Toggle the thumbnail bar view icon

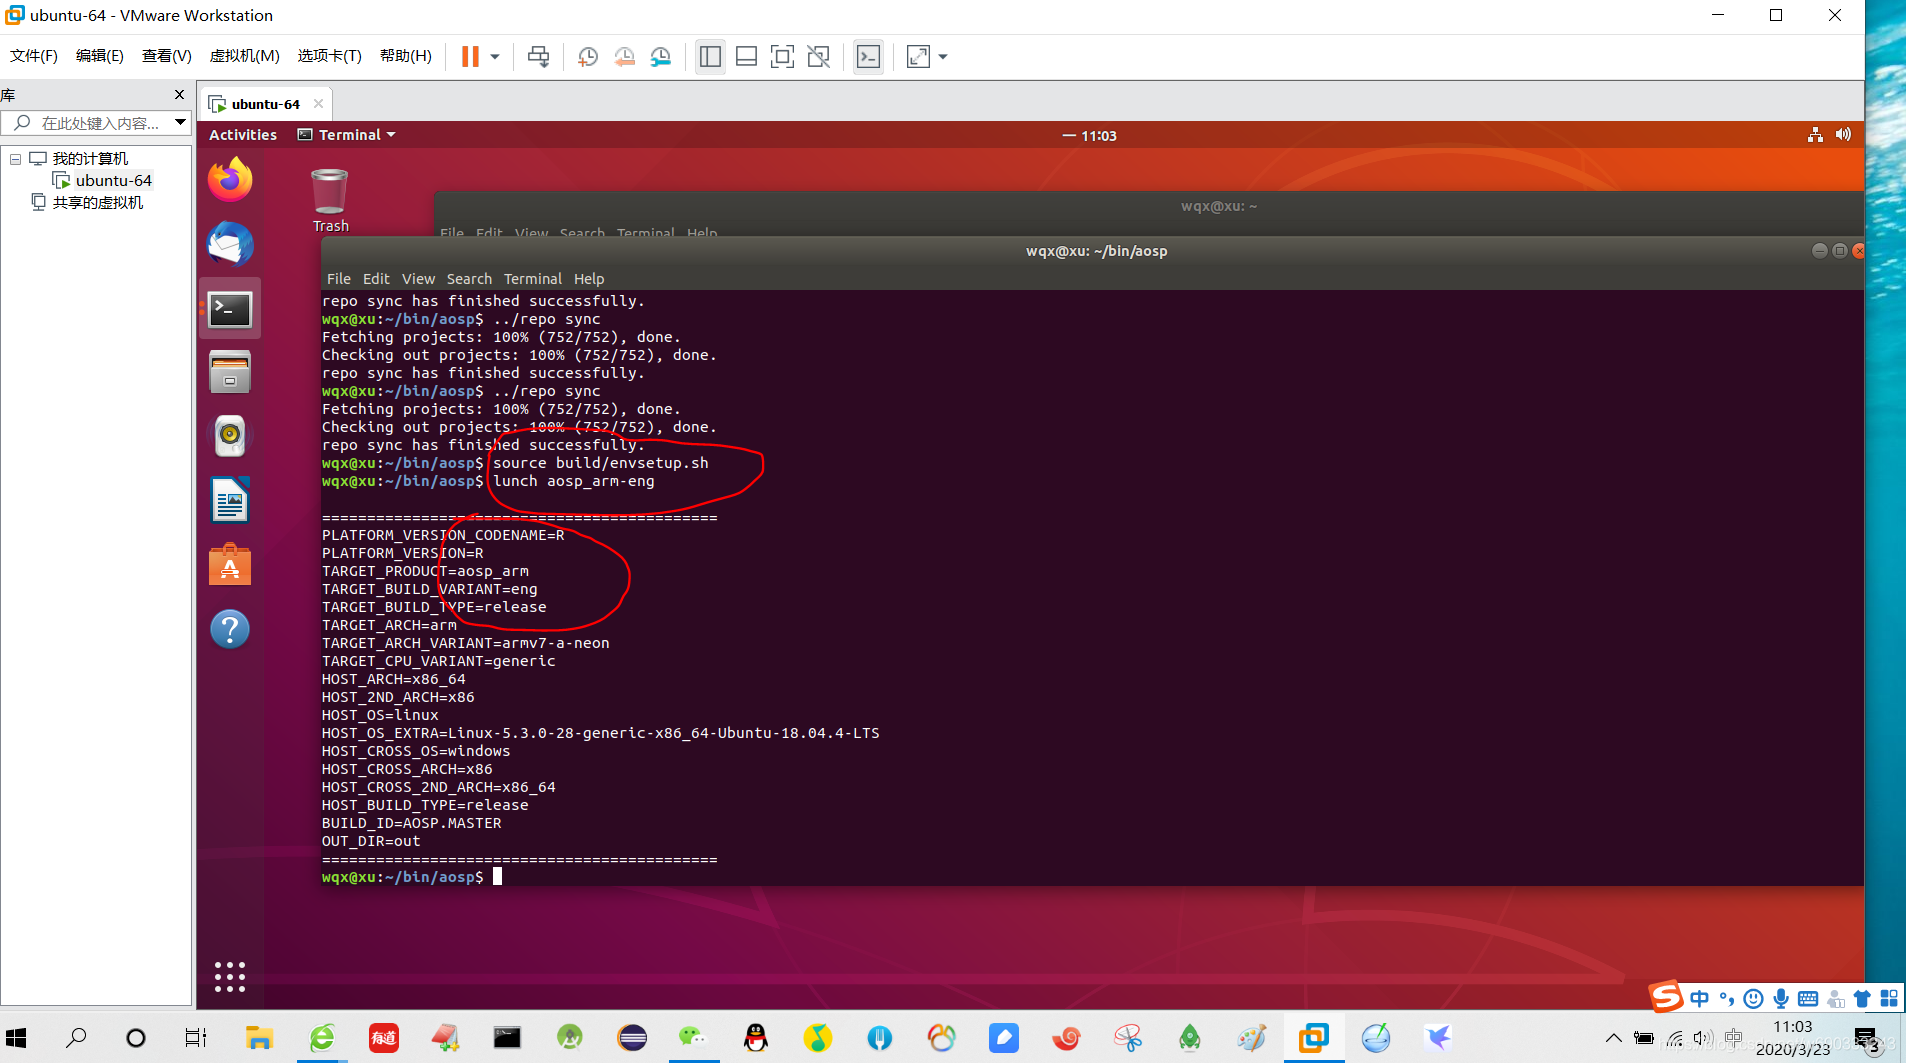746,56
